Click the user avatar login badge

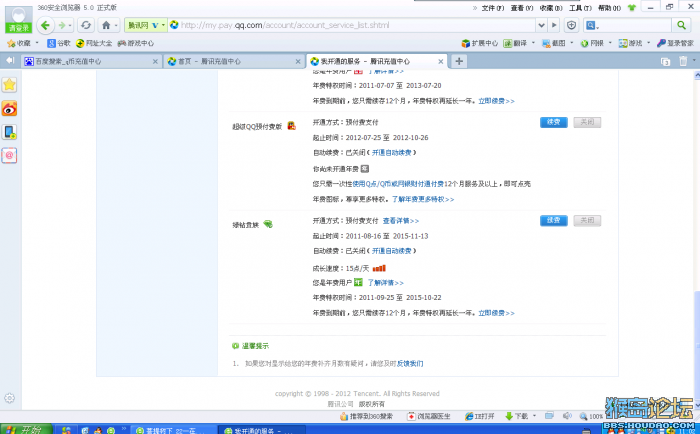click(18, 20)
